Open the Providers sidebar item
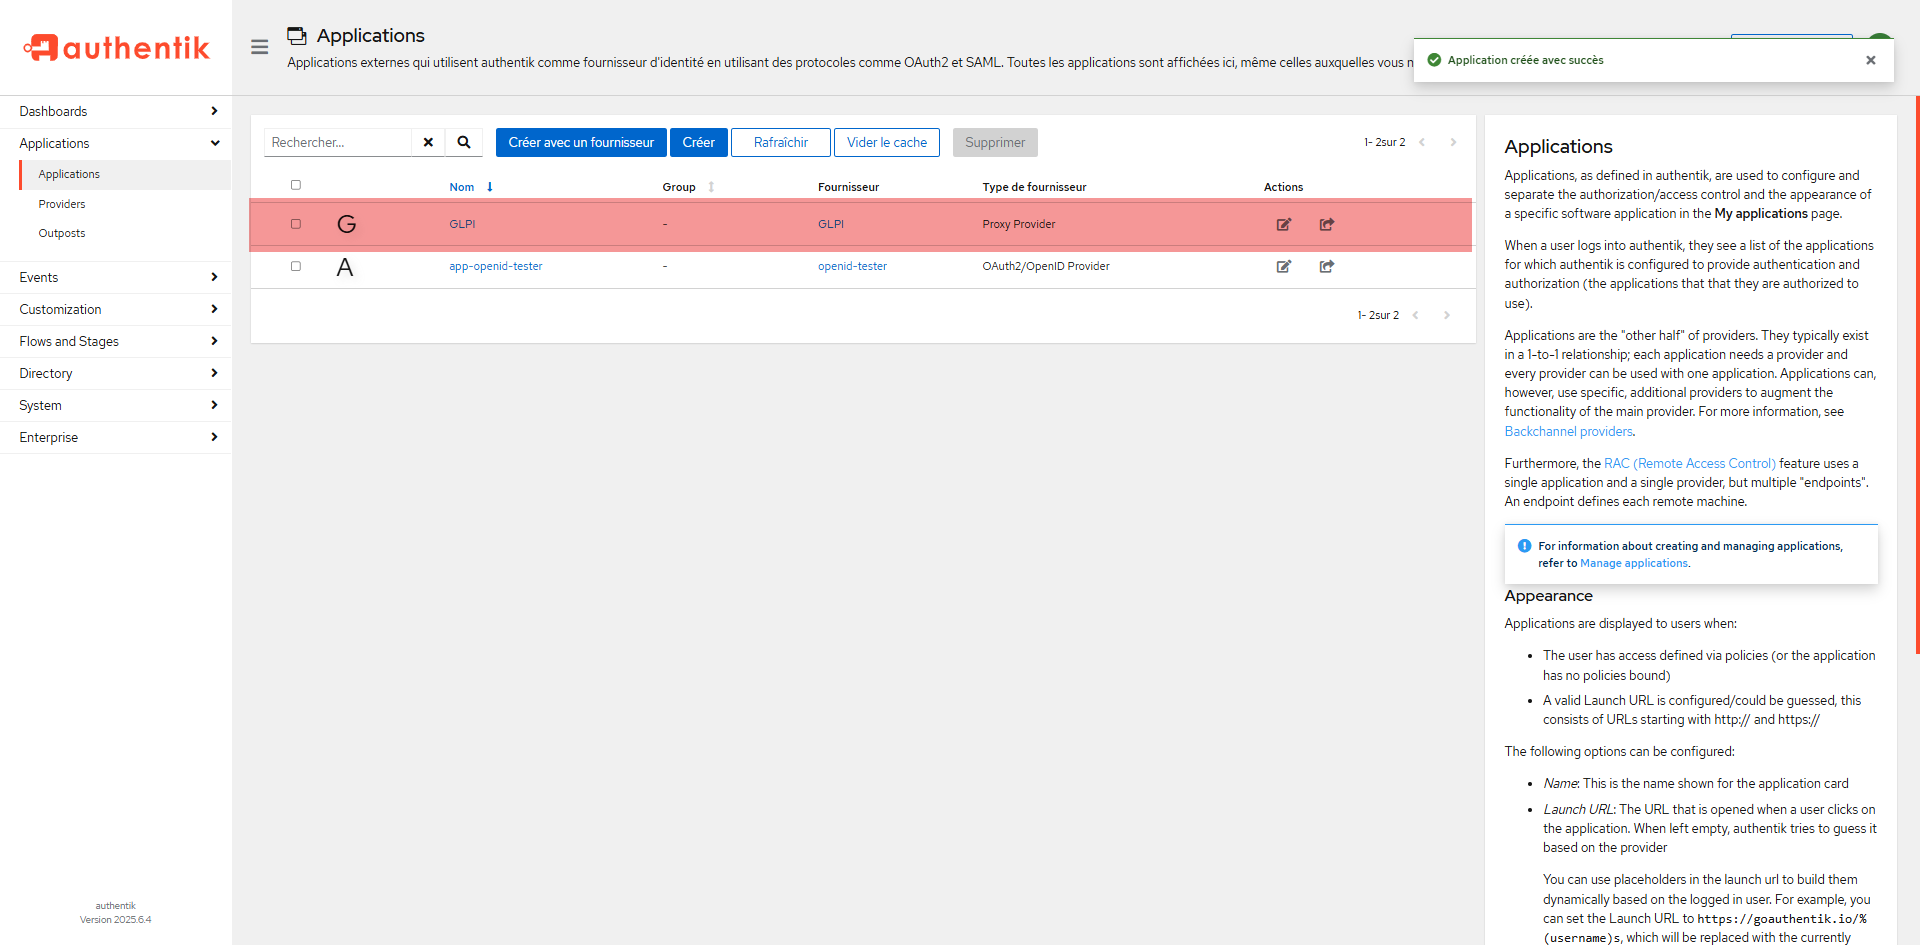The width and height of the screenshot is (1920, 945). click(x=62, y=204)
